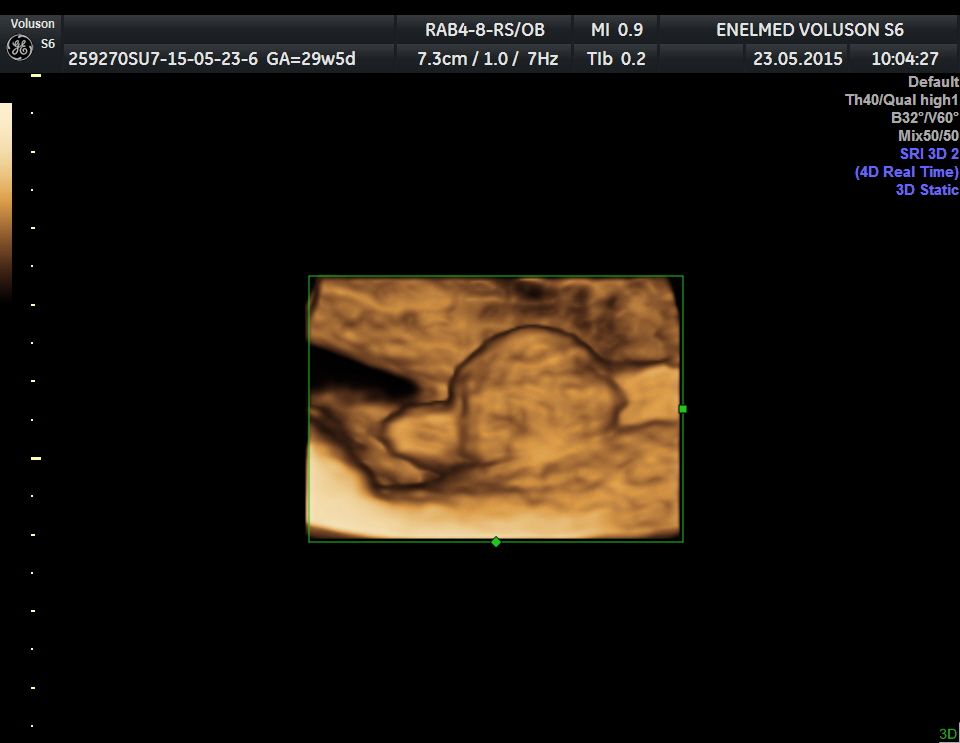Click the green diamond handle on render box
960x743 pixels.
[x=496, y=542]
